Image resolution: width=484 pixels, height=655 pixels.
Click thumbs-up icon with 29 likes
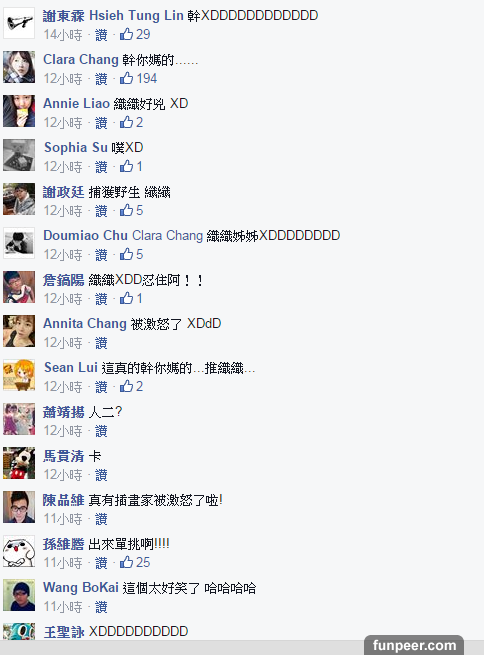click(126, 34)
